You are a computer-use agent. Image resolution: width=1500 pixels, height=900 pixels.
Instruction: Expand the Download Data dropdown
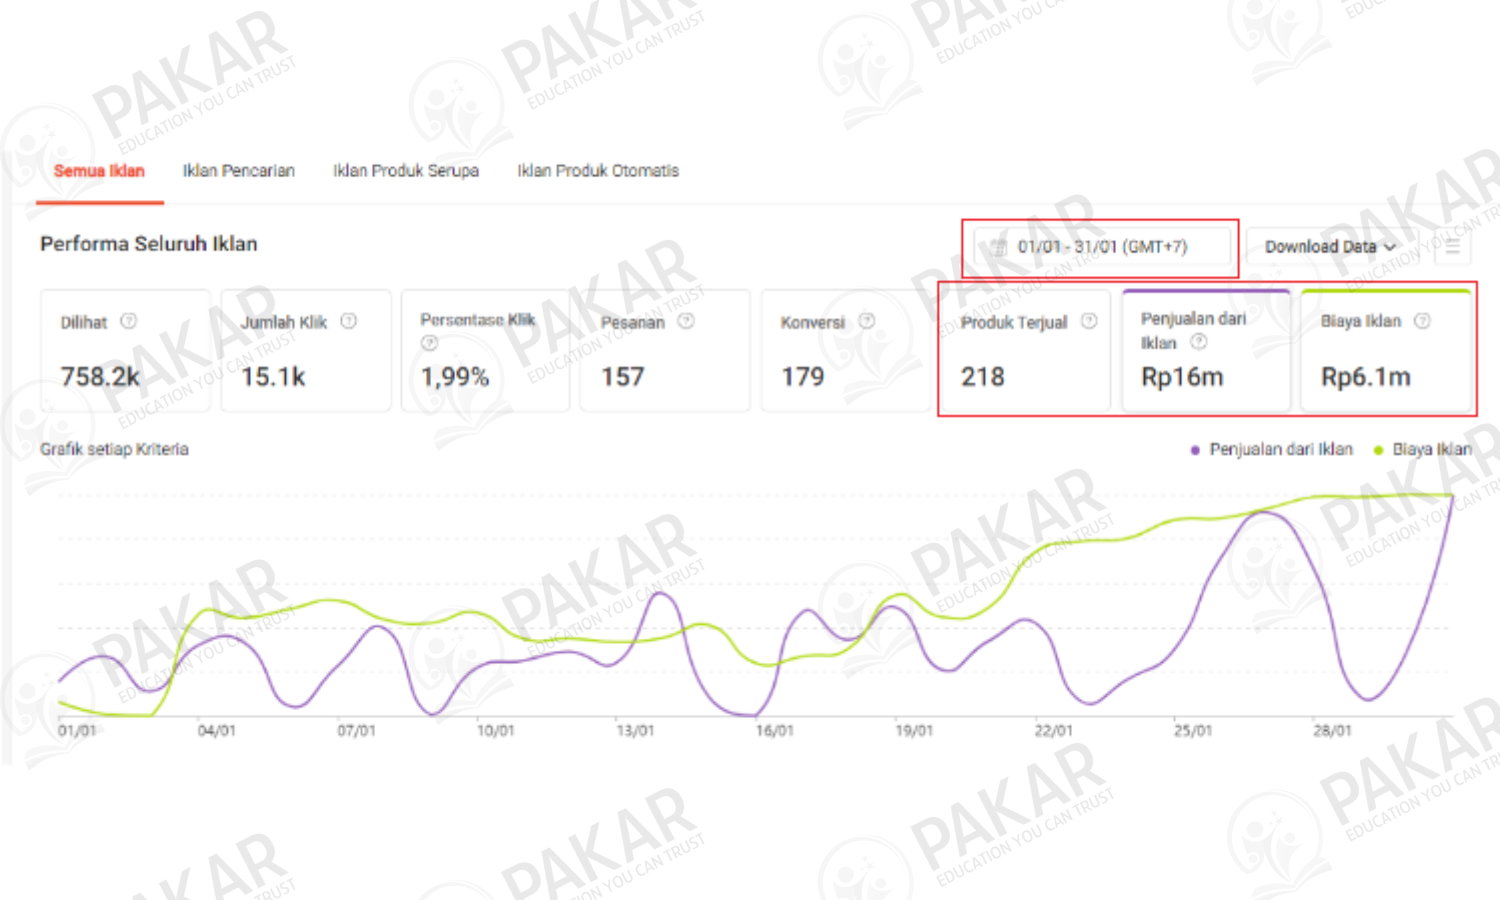1390,246
